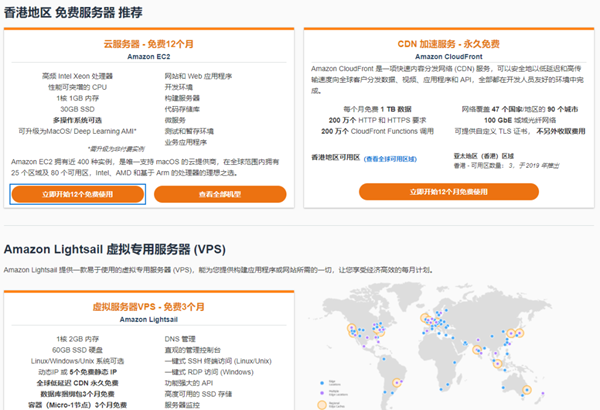Click the 香港地区 免费服务器 推荐 page heading
Image resolution: width=600 pixels, height=410 pixels.
(x=73, y=13)
